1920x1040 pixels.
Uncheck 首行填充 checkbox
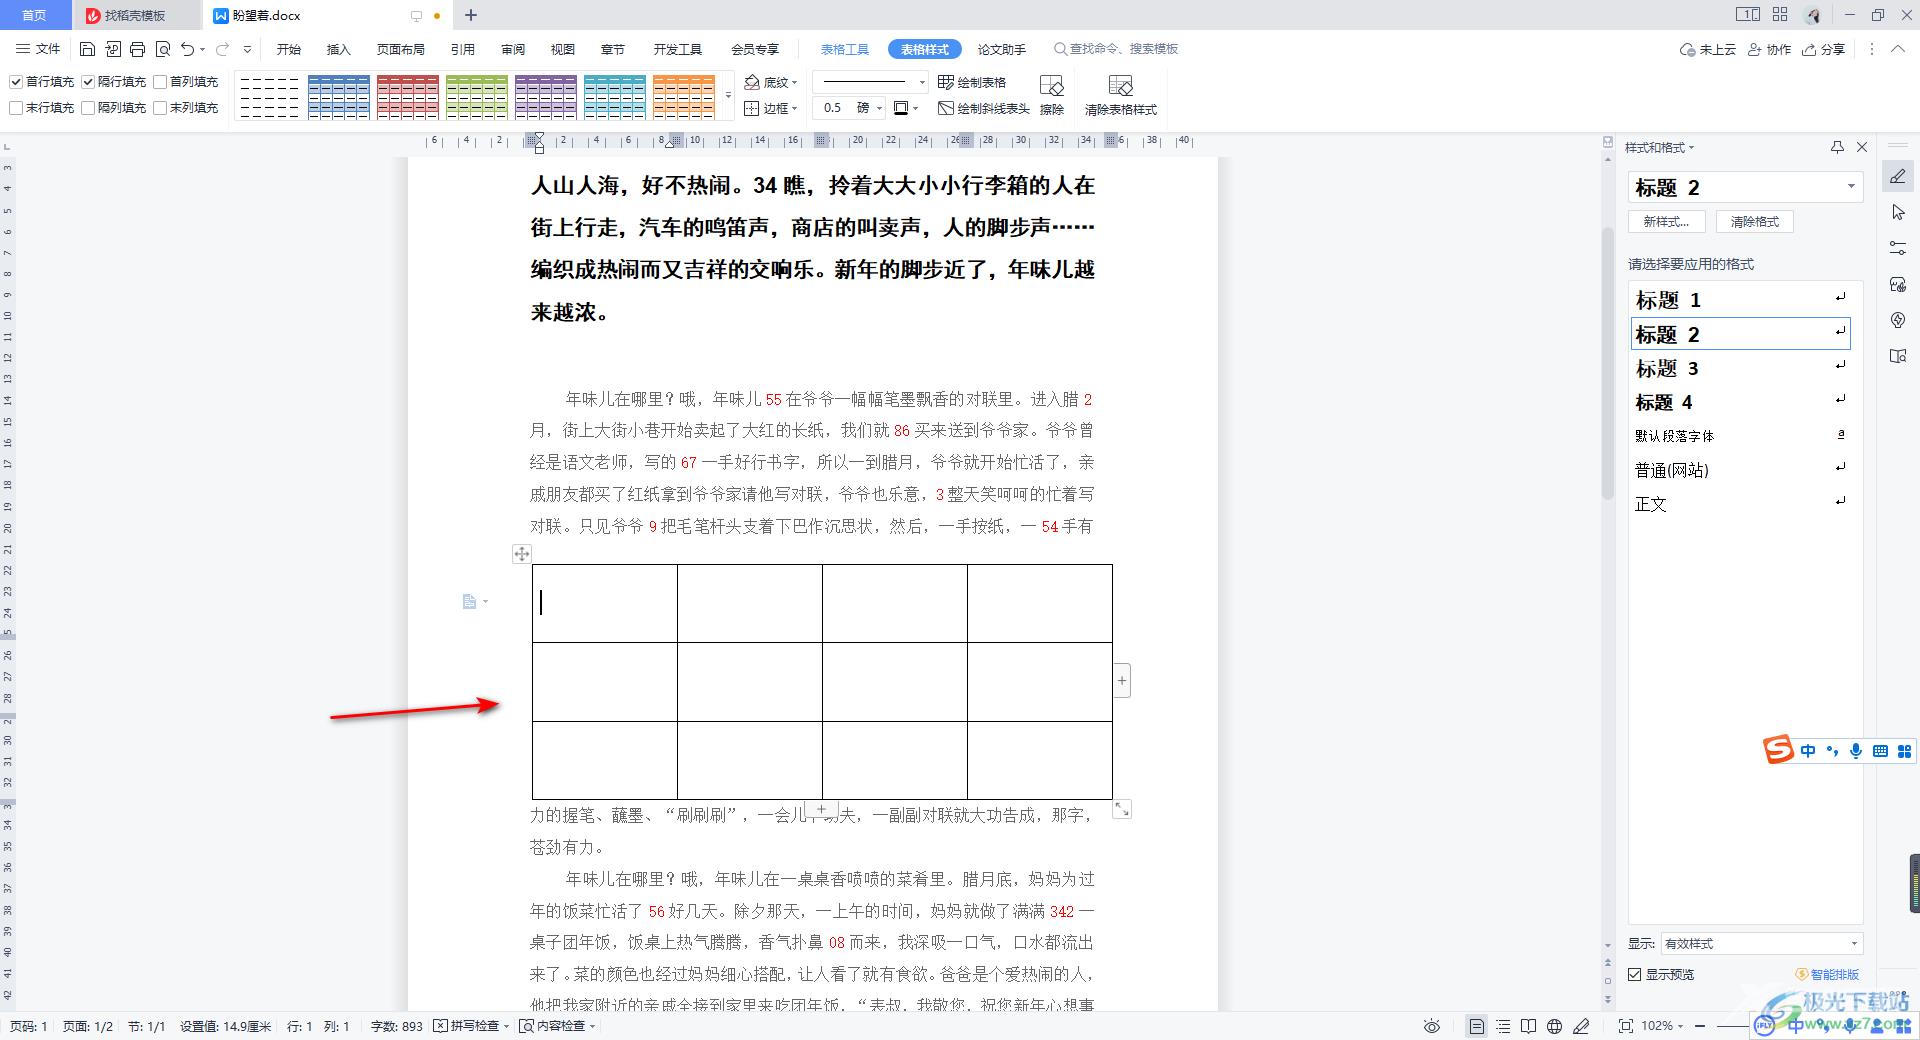[16, 82]
